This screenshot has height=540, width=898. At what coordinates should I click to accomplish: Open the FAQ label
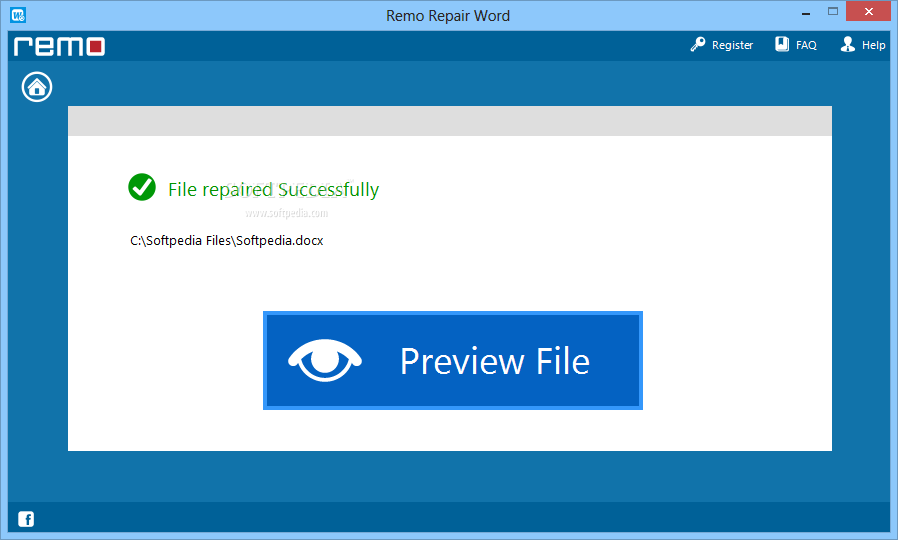pos(806,45)
